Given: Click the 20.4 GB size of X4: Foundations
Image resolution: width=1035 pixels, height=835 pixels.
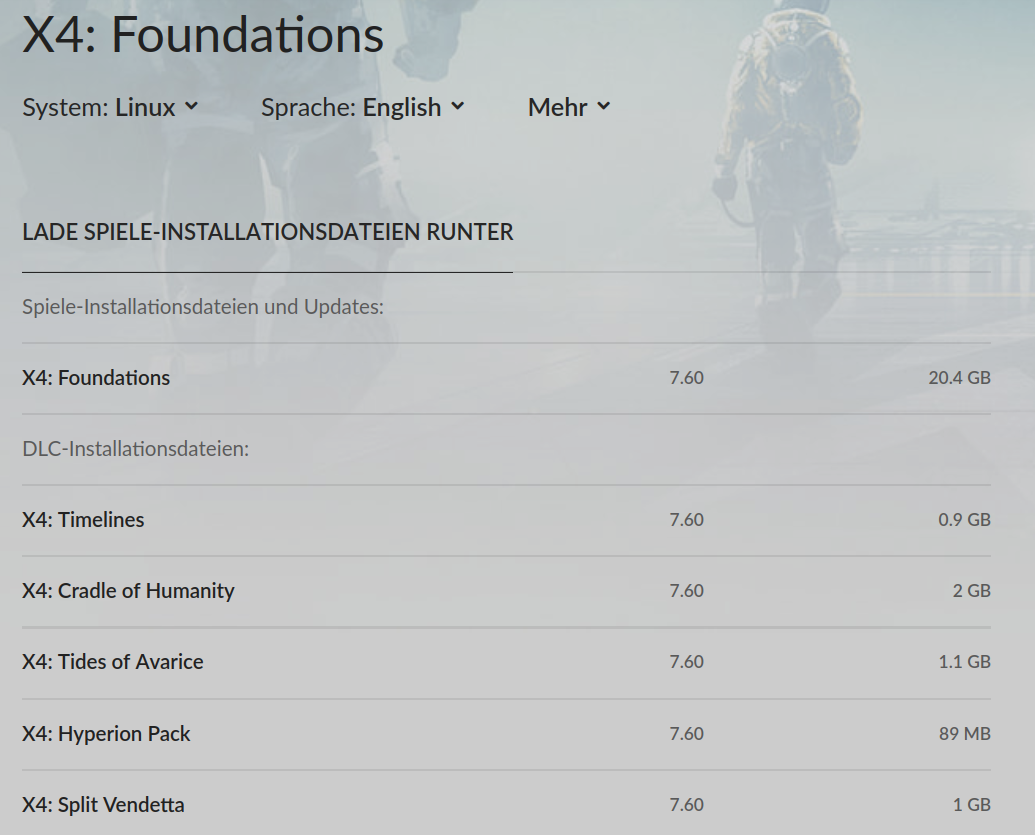Looking at the screenshot, I should (x=959, y=378).
